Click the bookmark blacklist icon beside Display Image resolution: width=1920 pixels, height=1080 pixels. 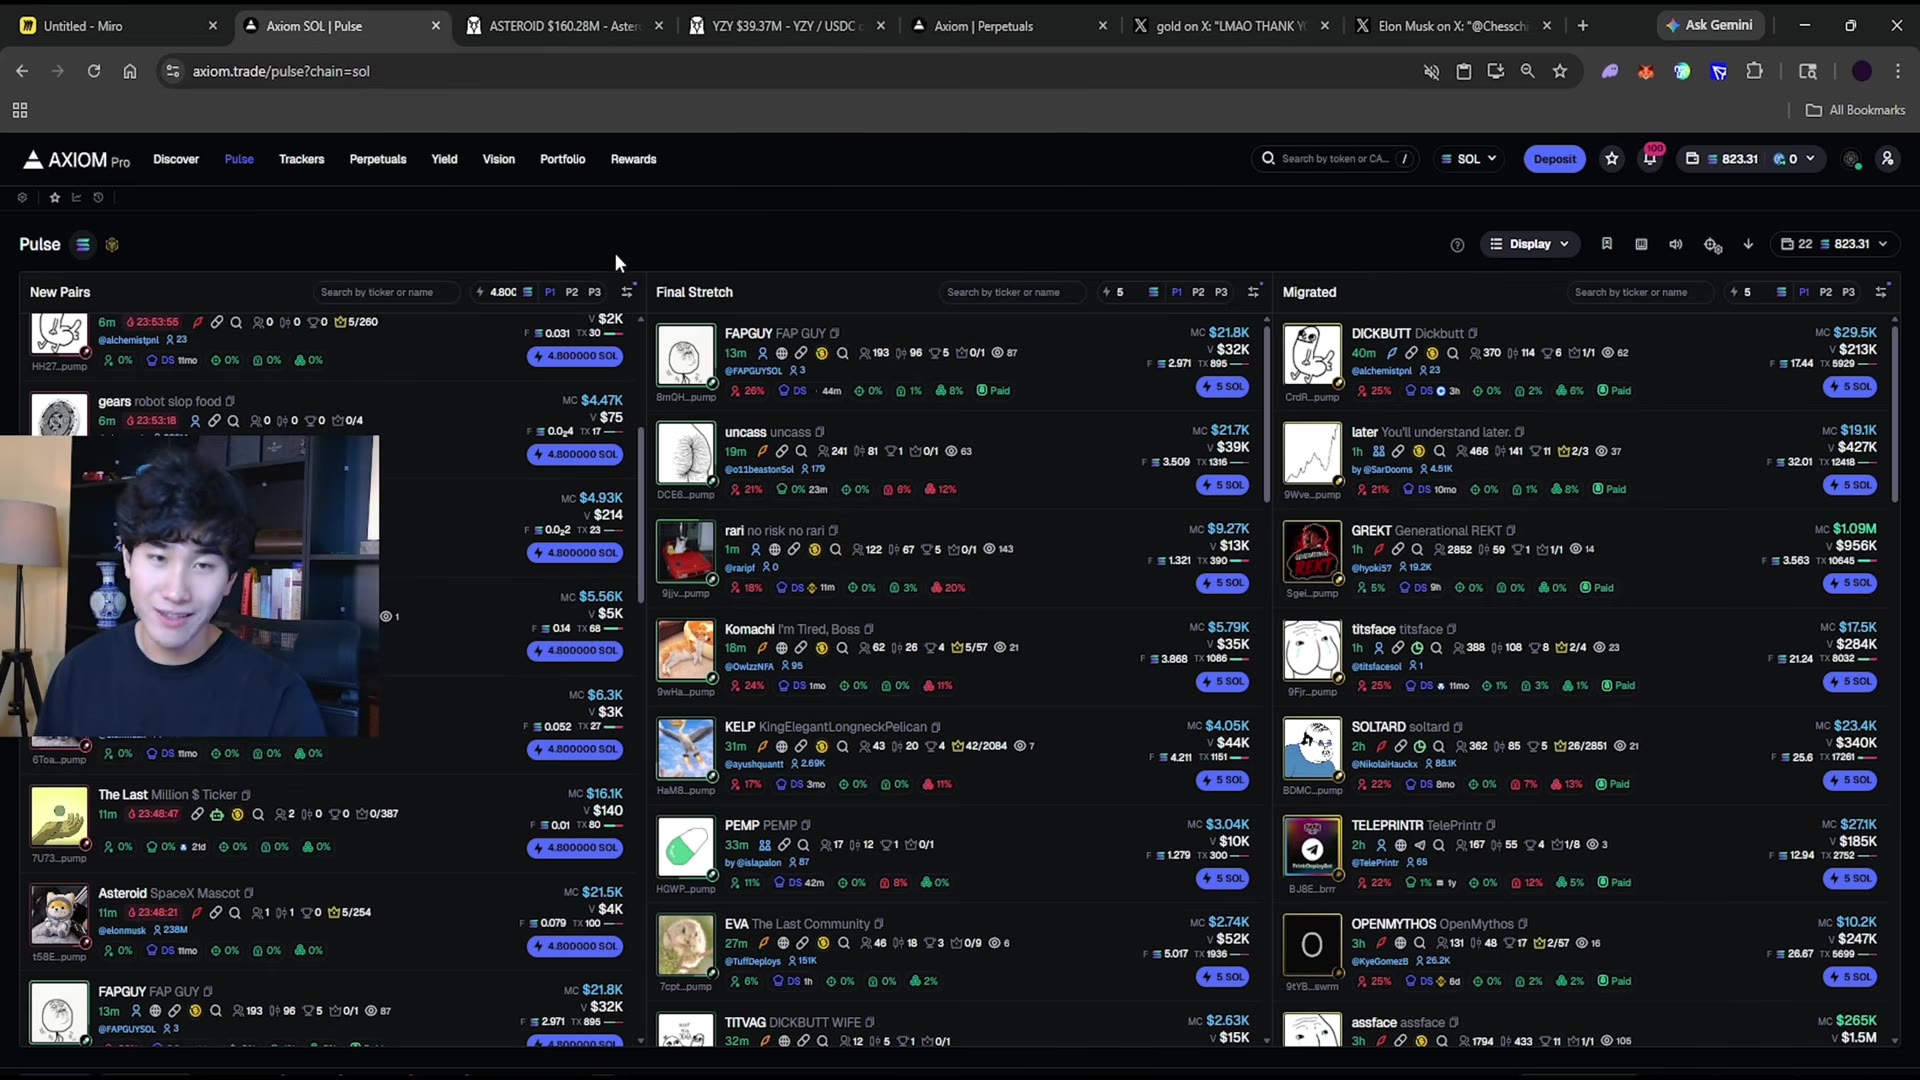pos(1607,244)
